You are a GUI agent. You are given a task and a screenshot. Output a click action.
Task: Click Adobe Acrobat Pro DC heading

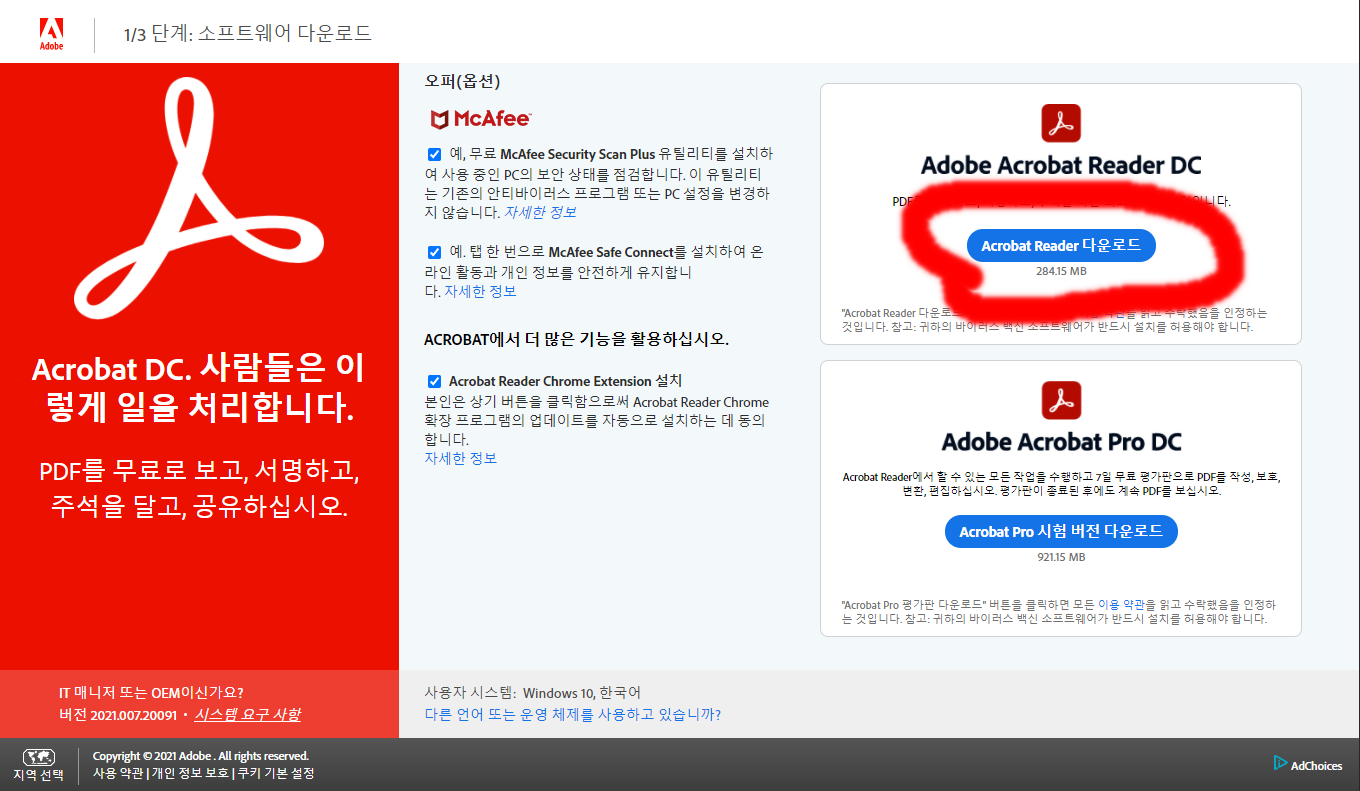(1061, 441)
